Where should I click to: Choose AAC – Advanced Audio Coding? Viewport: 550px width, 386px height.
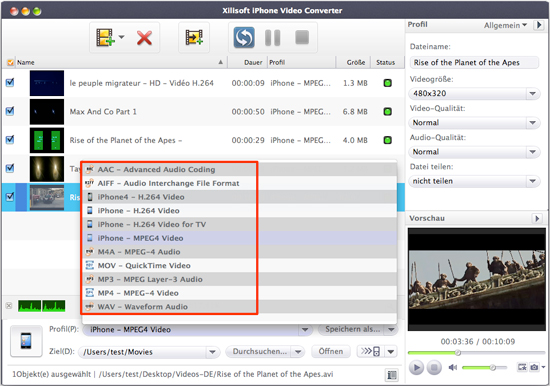239,169
